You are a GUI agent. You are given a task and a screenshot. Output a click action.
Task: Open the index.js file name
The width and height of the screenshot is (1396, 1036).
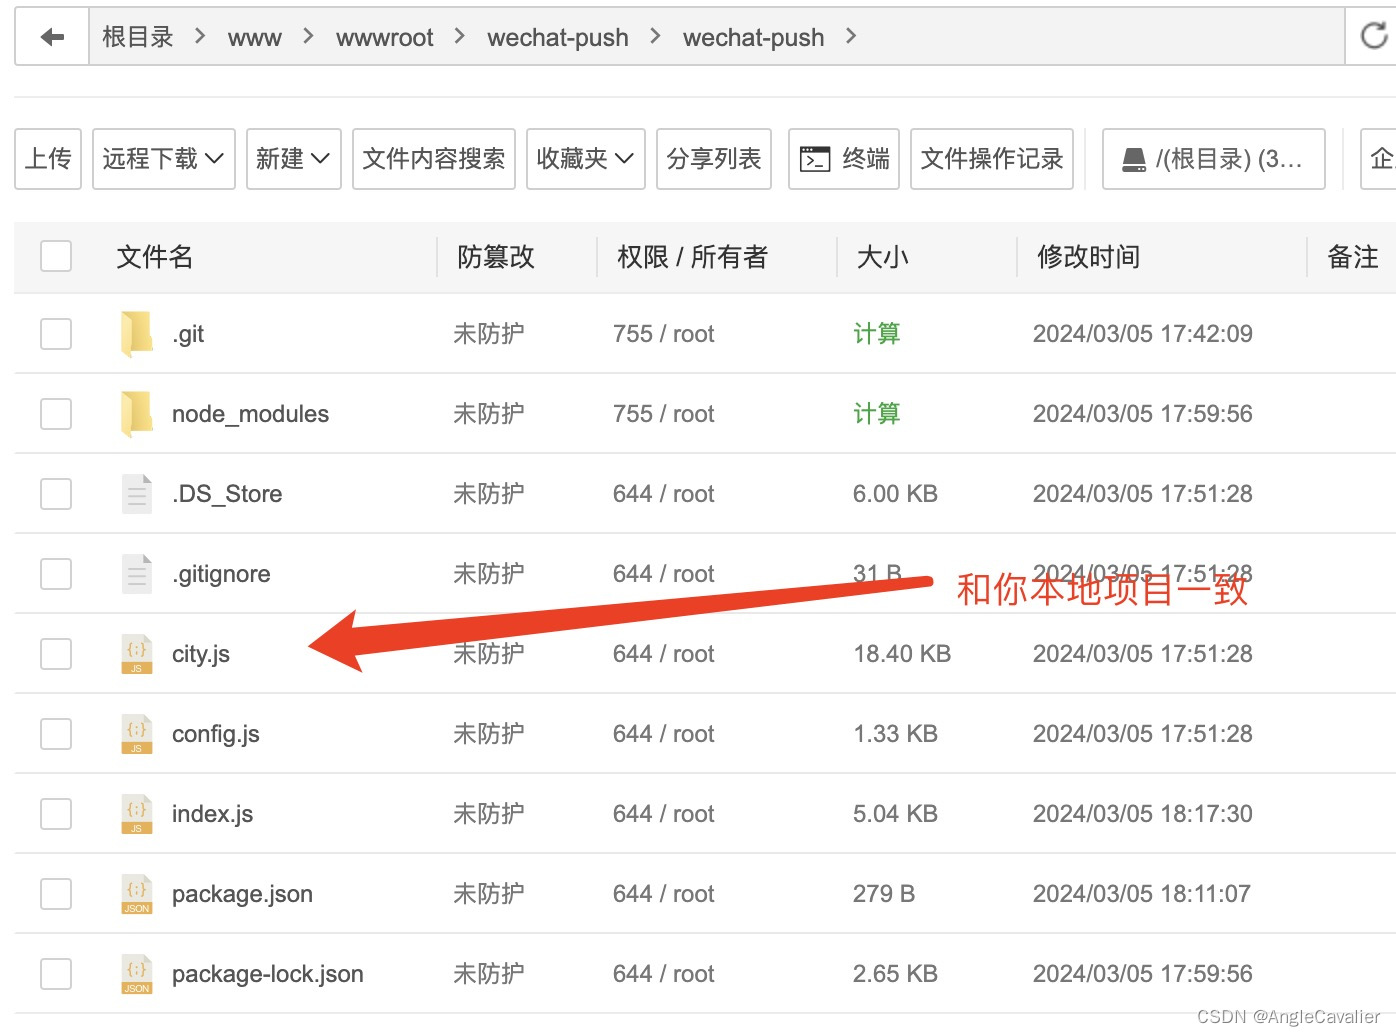point(212,814)
